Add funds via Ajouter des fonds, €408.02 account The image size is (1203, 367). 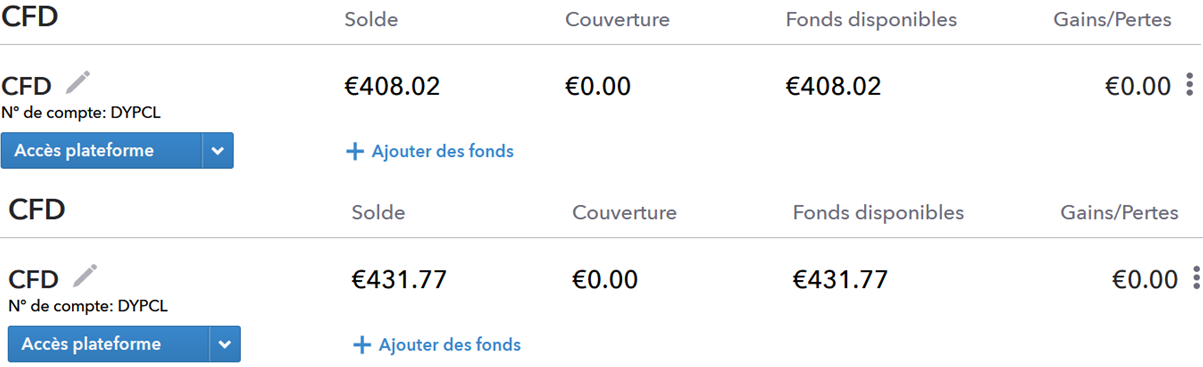click(442, 152)
